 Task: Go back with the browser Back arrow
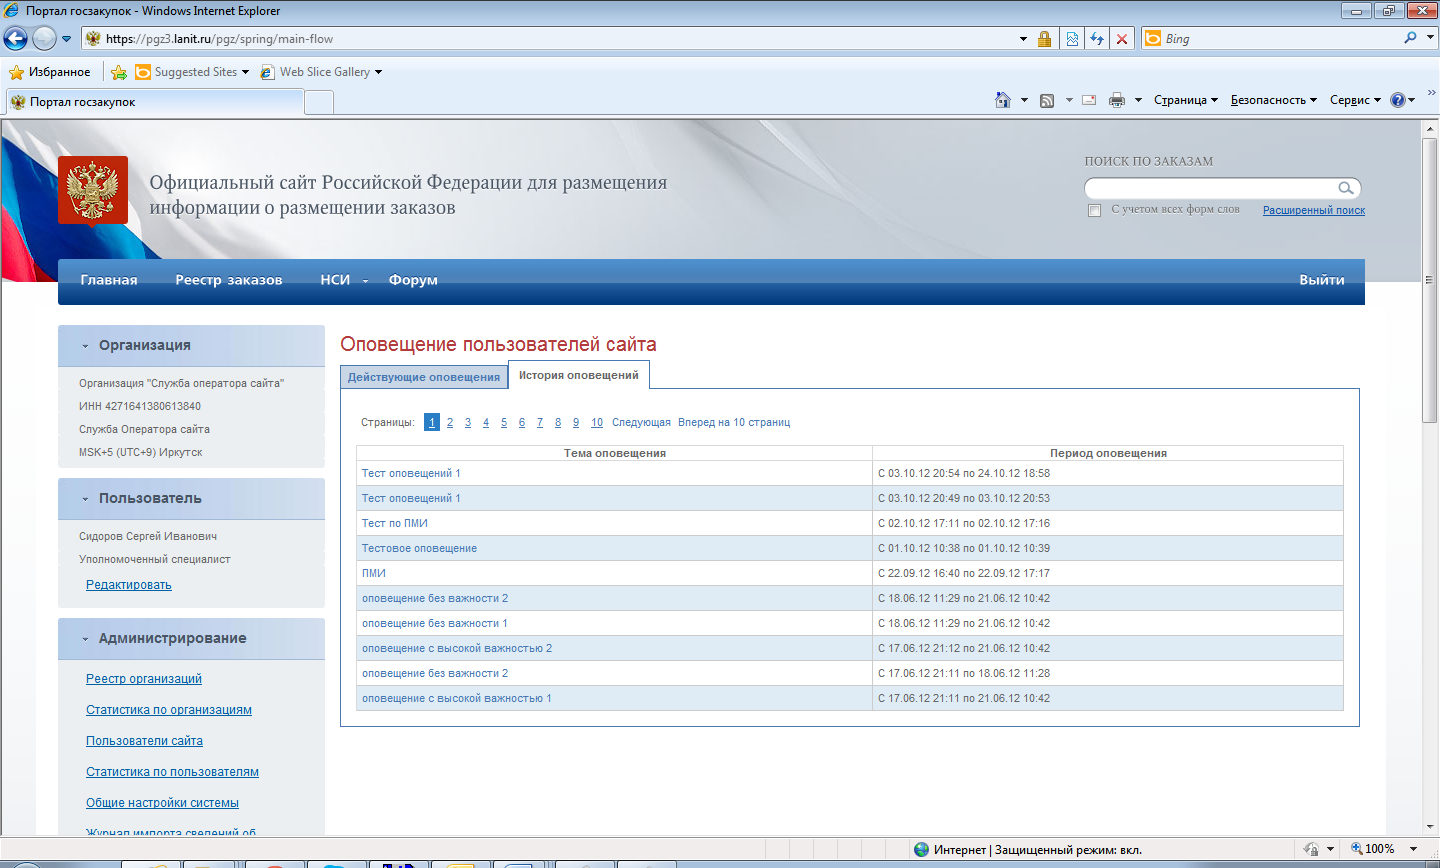point(16,39)
